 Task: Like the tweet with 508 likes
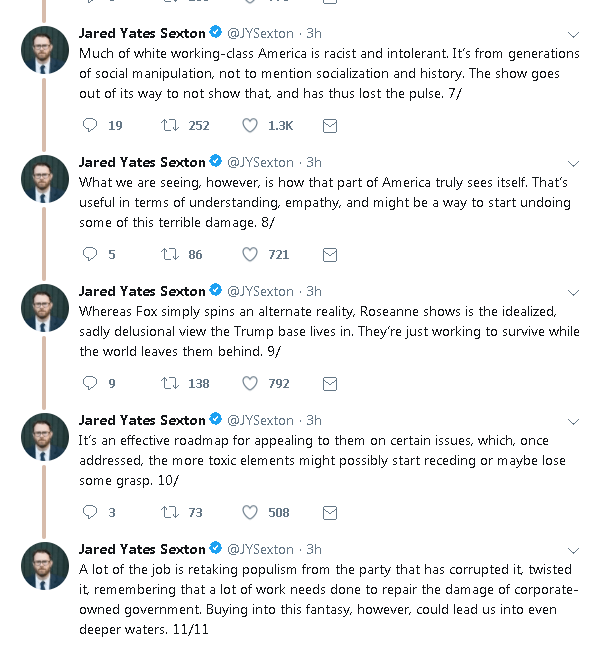(250, 512)
